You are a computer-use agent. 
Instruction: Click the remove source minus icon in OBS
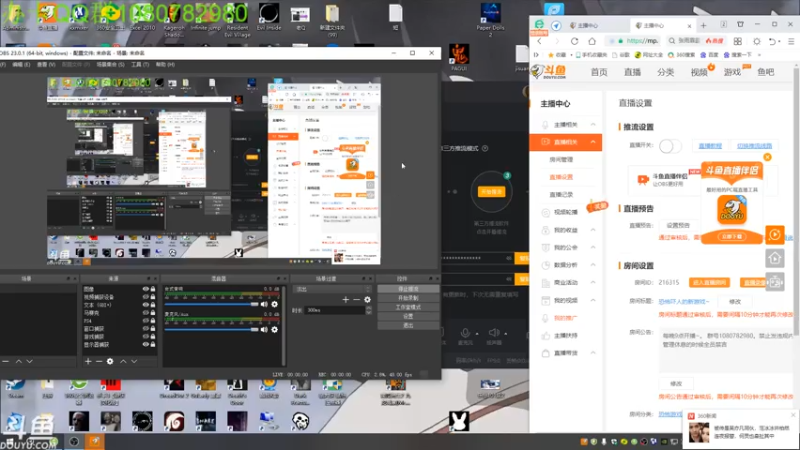(x=99, y=361)
